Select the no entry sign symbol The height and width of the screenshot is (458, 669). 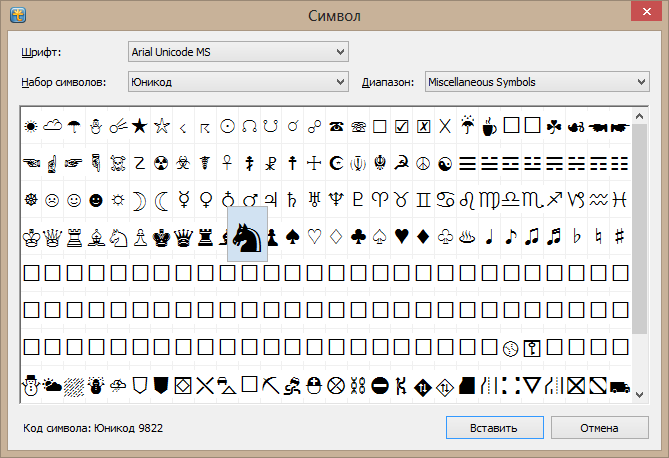pyautogui.click(x=380, y=386)
